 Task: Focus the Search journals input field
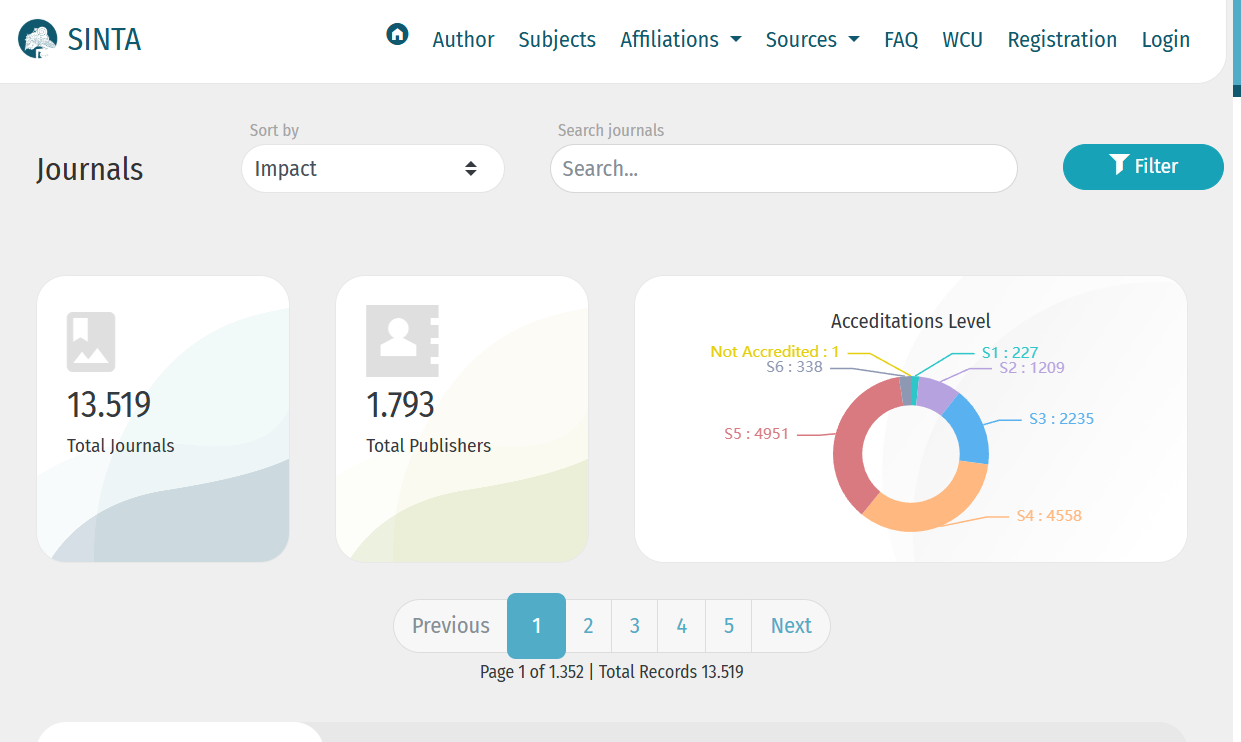[783, 169]
